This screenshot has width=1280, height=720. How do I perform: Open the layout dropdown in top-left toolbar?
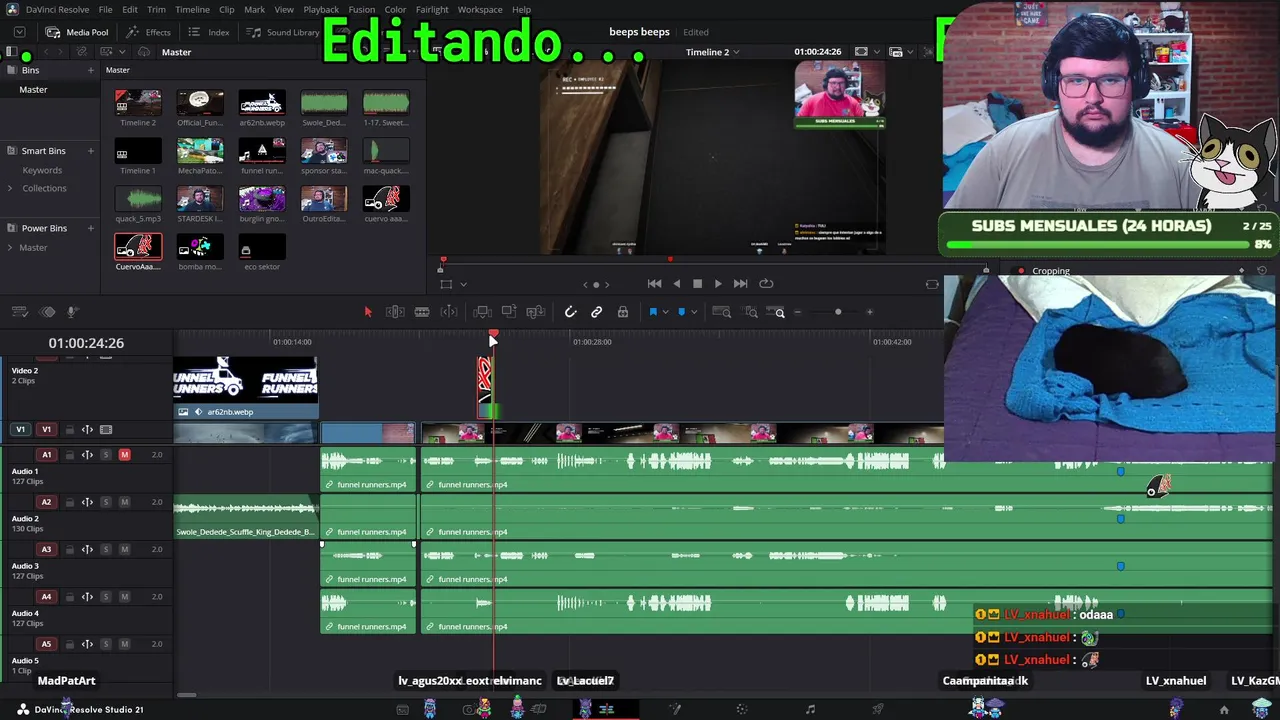pyautogui.click(x=19, y=32)
